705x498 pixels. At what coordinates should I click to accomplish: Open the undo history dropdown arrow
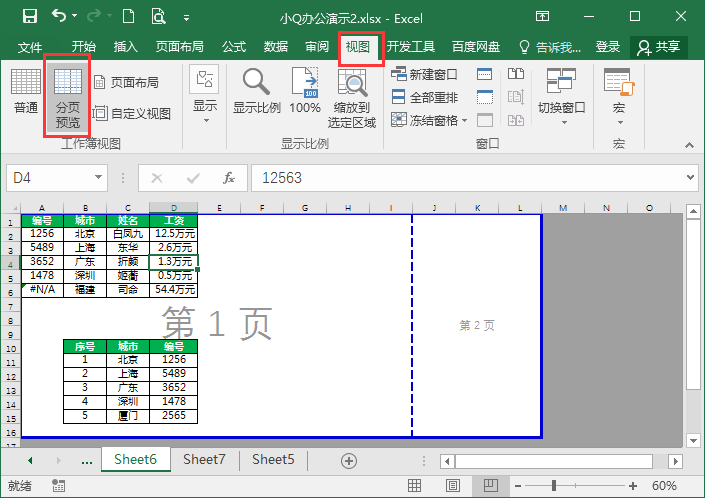coord(75,16)
